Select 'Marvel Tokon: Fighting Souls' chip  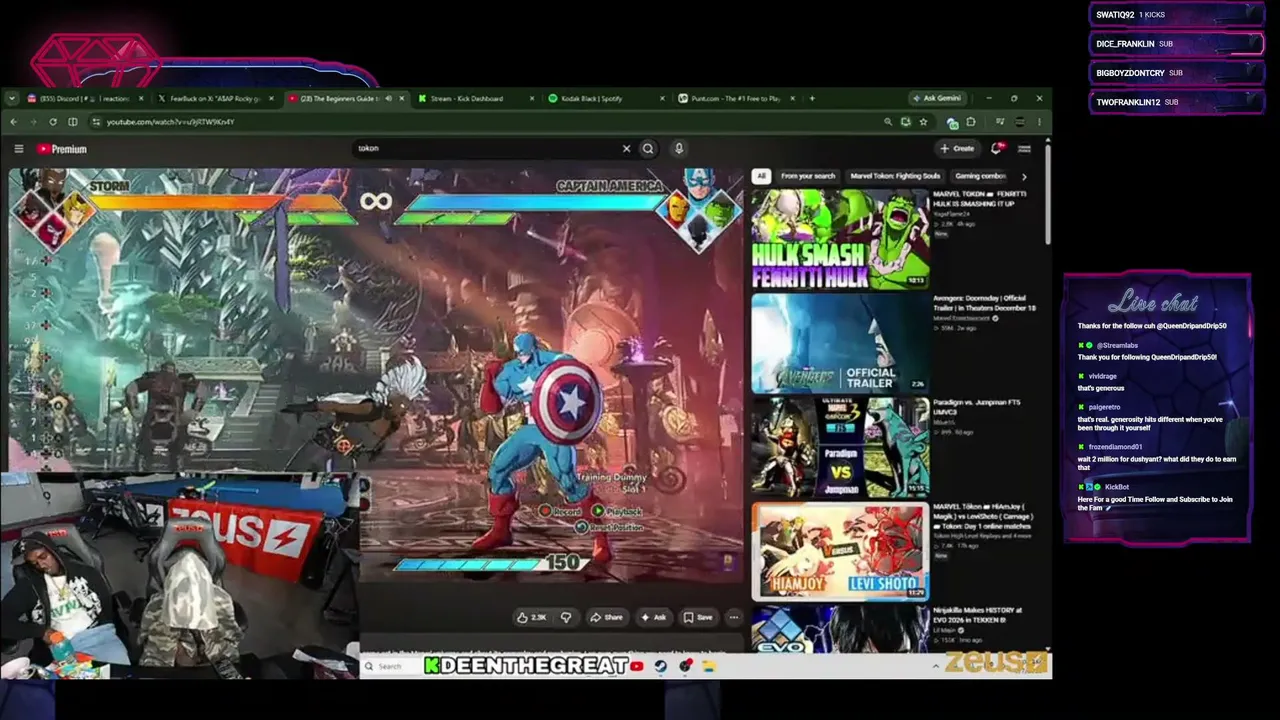[896, 176]
